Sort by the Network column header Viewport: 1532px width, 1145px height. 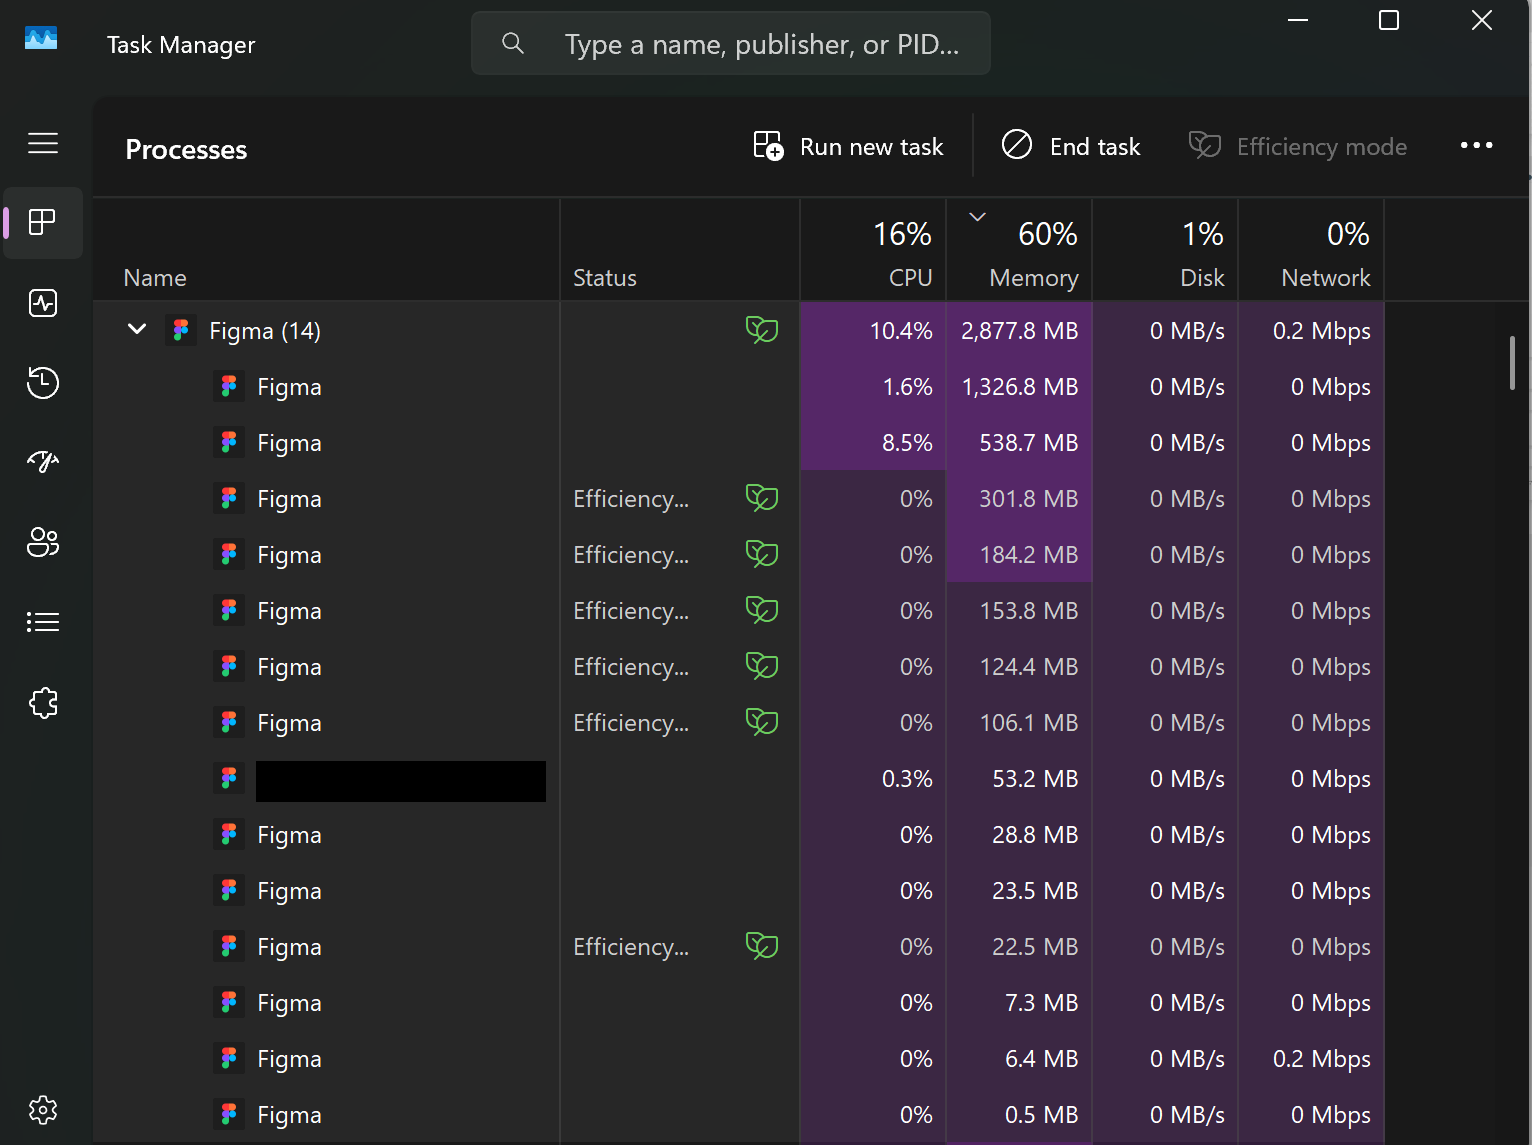pyautogui.click(x=1311, y=250)
